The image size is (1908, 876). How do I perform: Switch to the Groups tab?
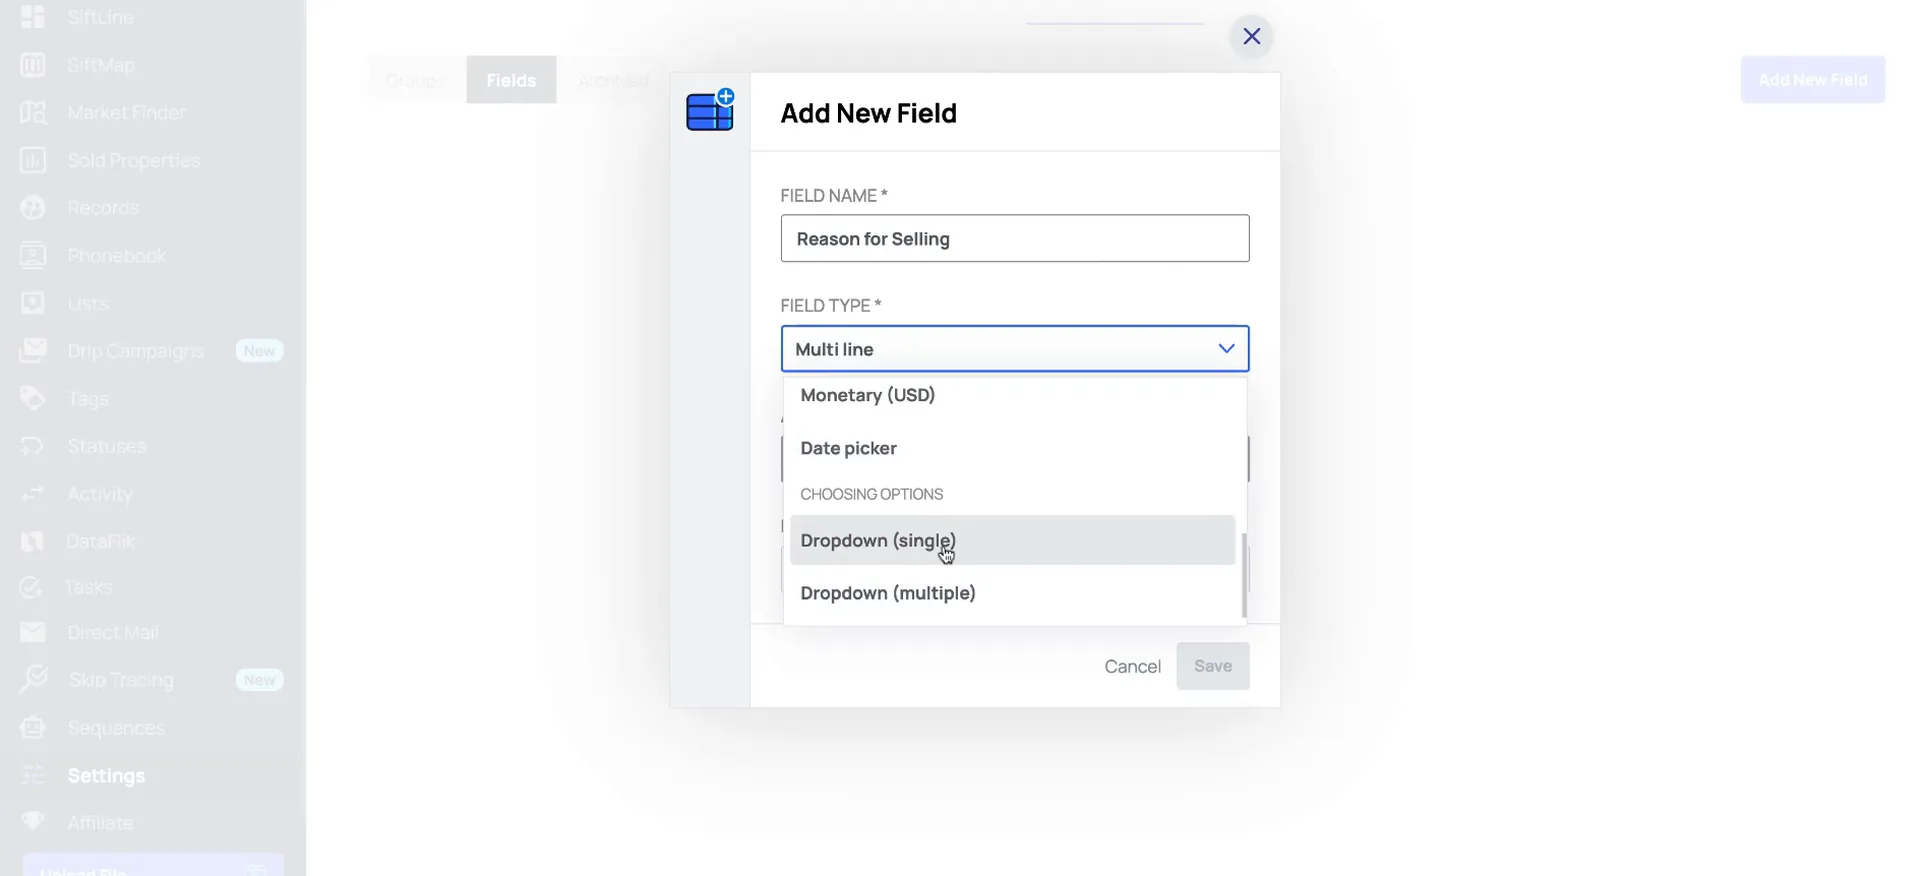pyautogui.click(x=416, y=80)
